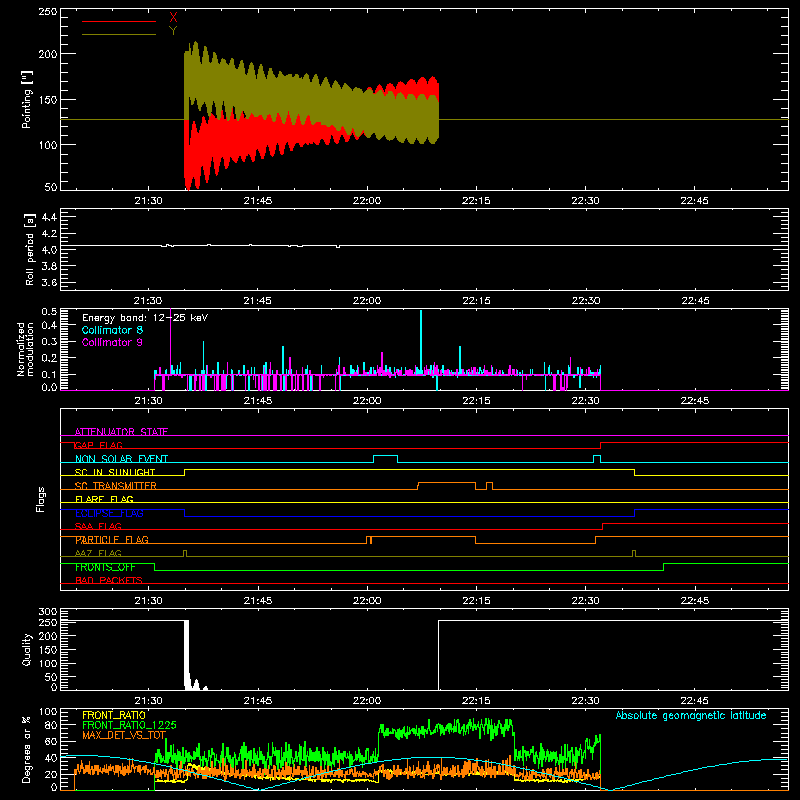The width and height of the screenshot is (800, 800).
Task: Click the yellow FRONT_RATIO legend entry
Action: pyautogui.click(x=114, y=715)
